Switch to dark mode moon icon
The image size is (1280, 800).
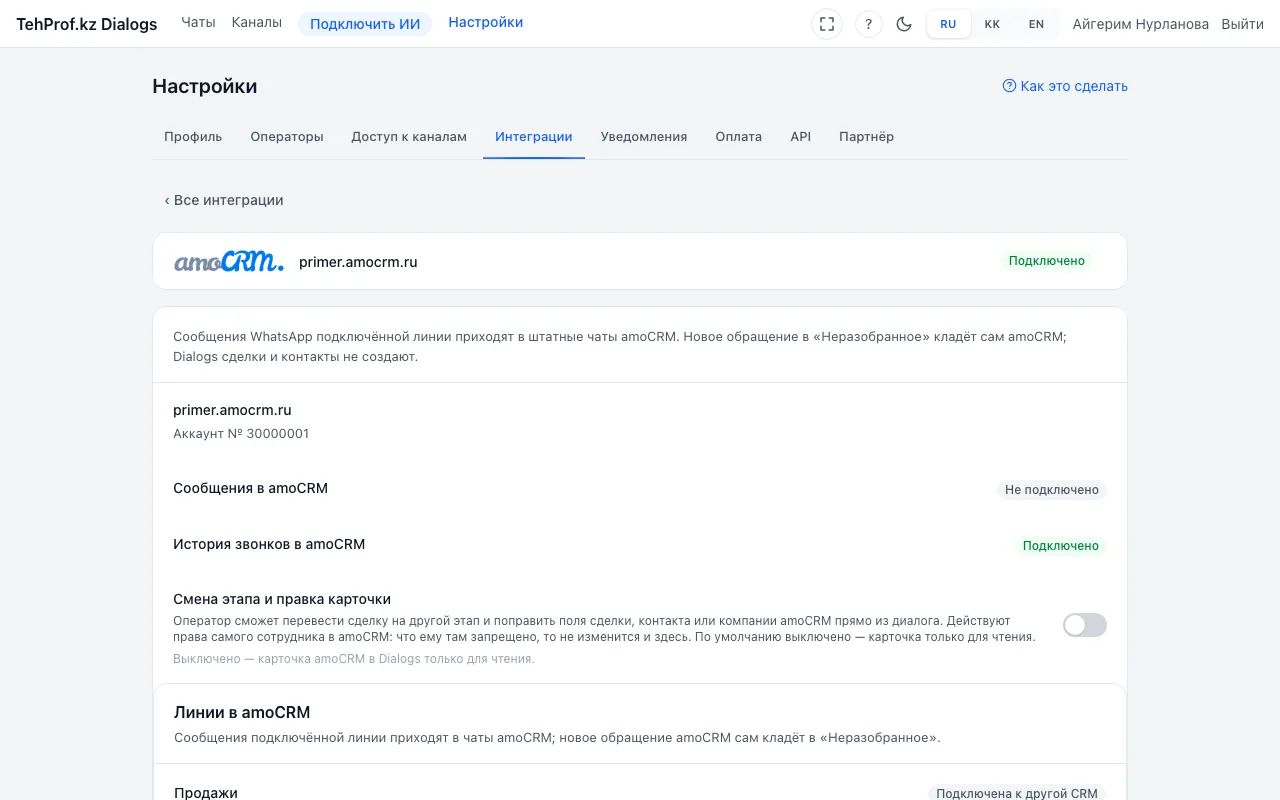(x=904, y=24)
